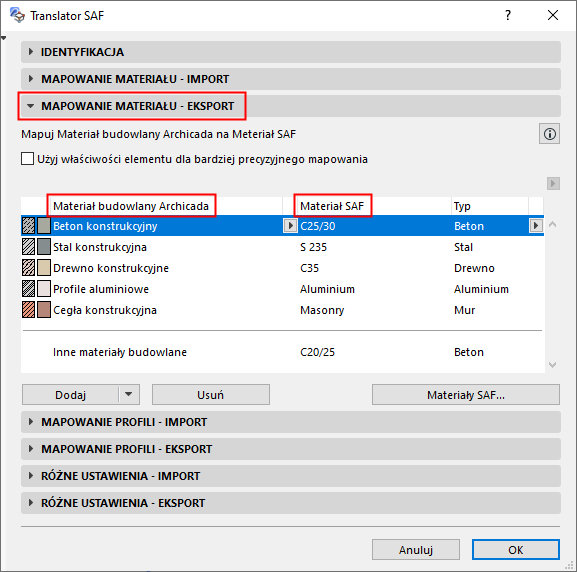Select the 'Inne materiały budowlane' row
The width and height of the screenshot is (577, 572).
282,352
